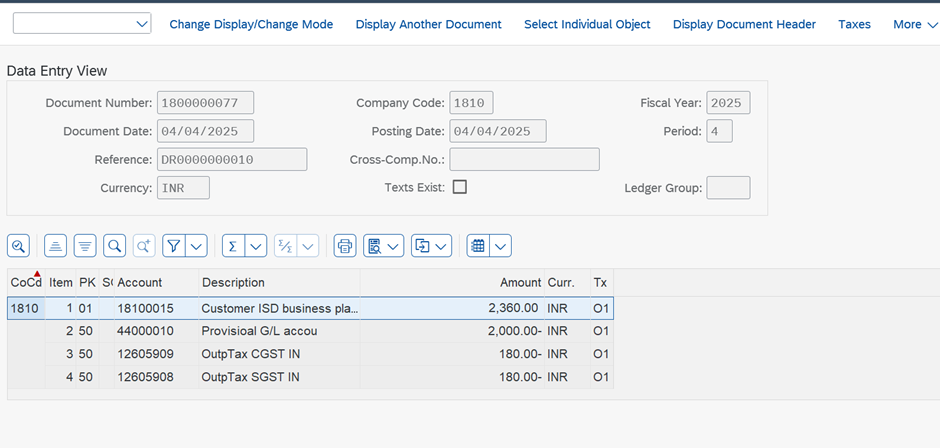
Task: Click the Ledger Group field
Action: point(728,188)
